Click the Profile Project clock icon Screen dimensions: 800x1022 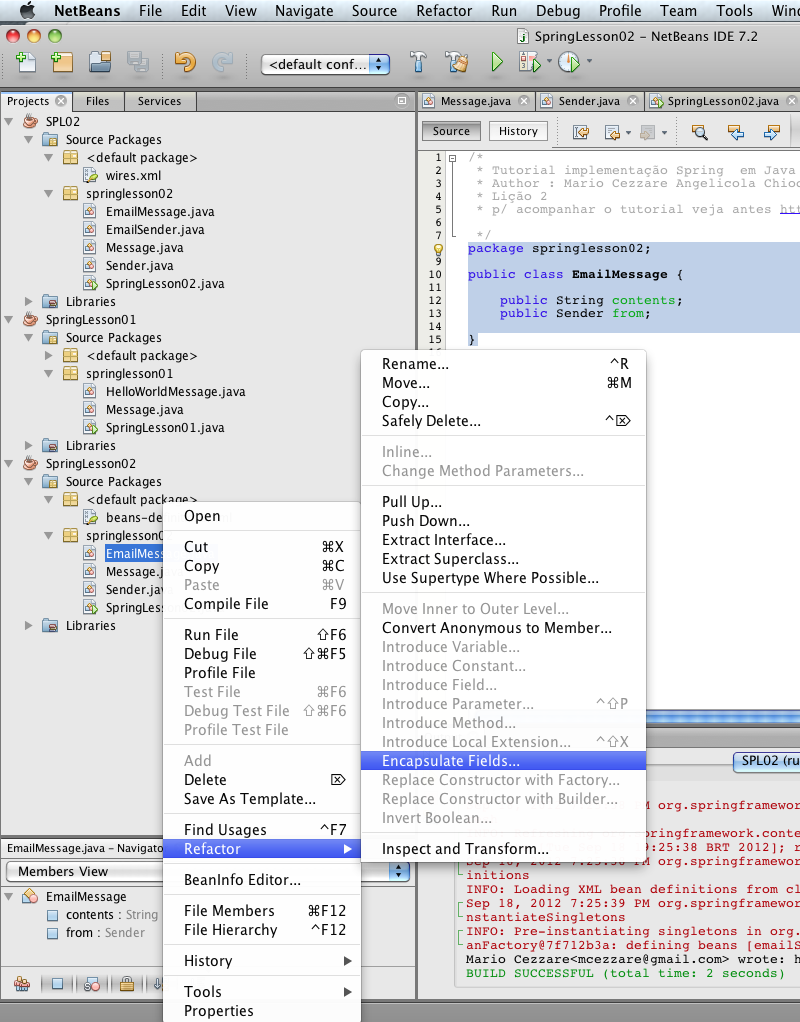(x=569, y=62)
